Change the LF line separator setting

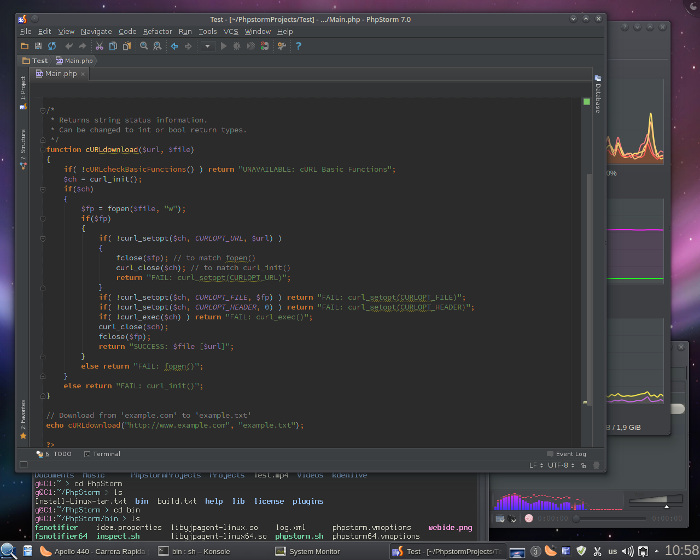536,465
